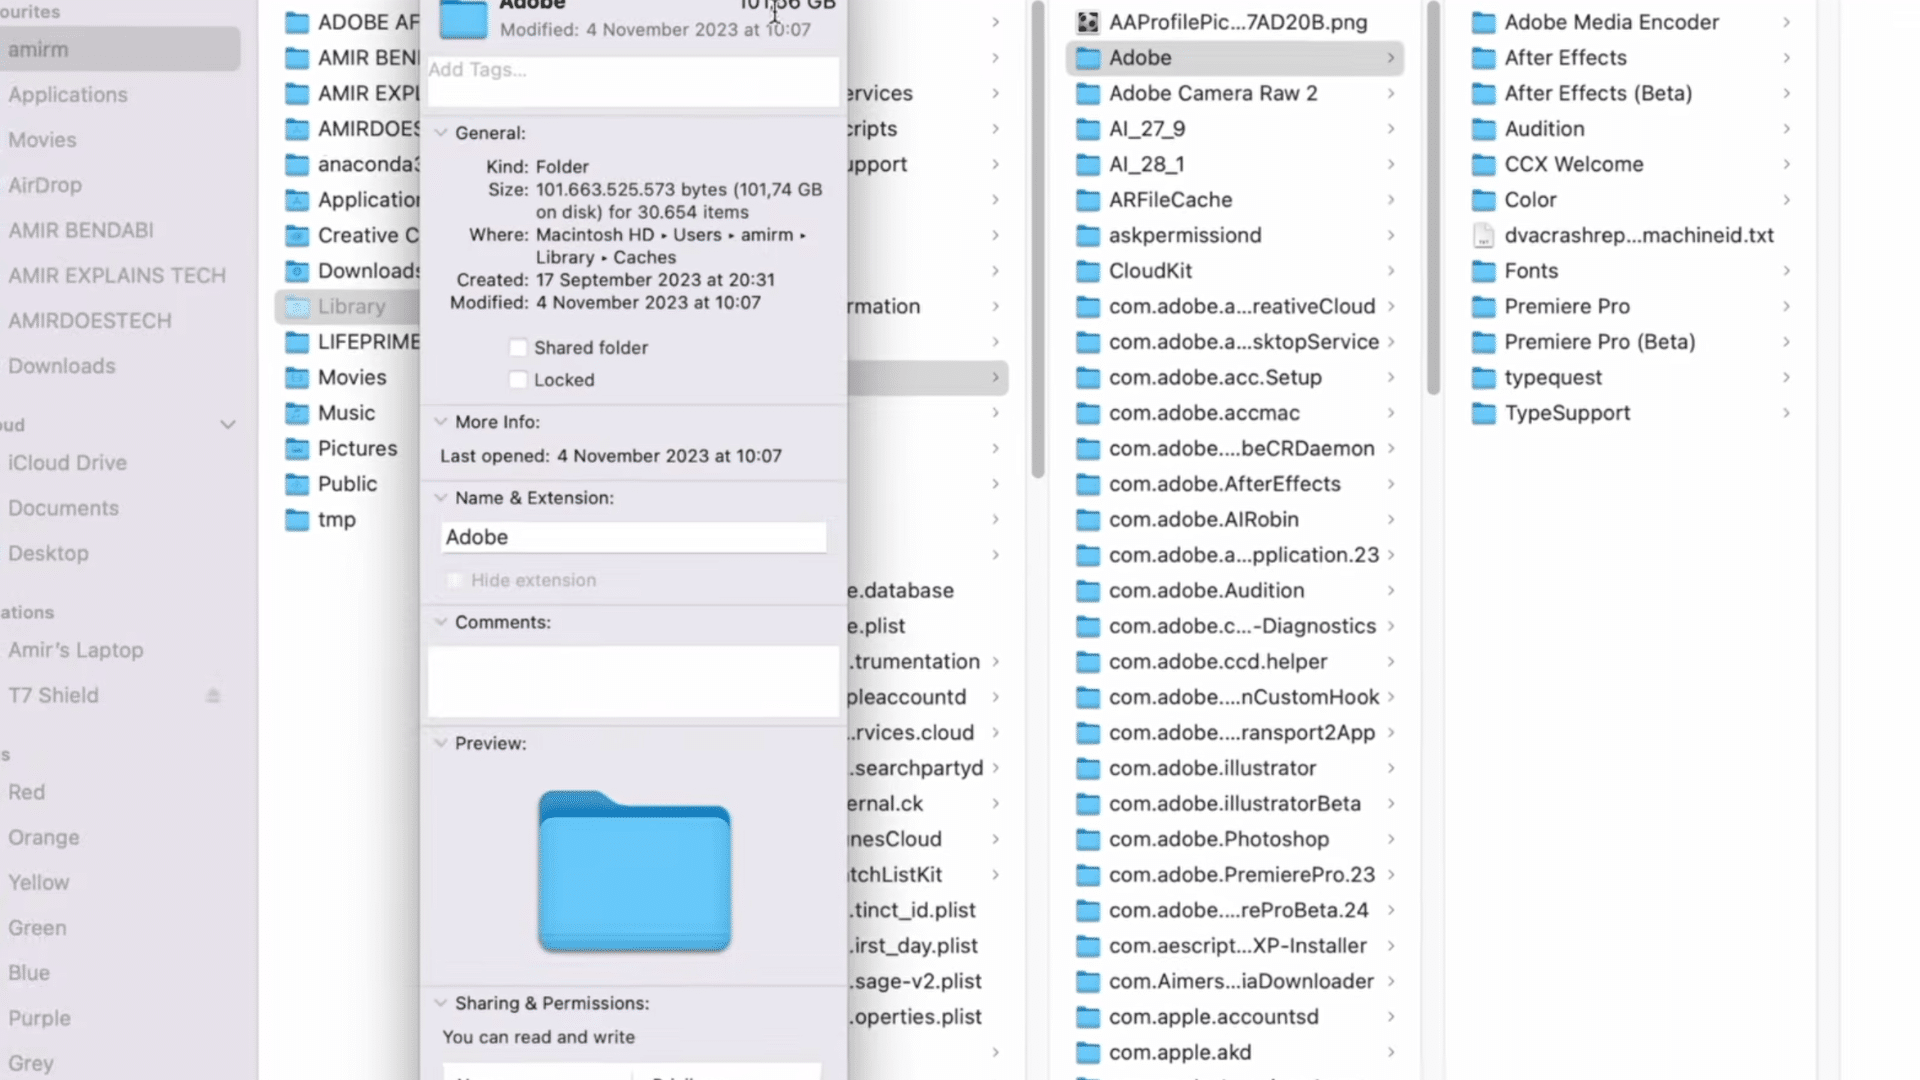Collapse the iCloud sidebar section chevron

228,425
